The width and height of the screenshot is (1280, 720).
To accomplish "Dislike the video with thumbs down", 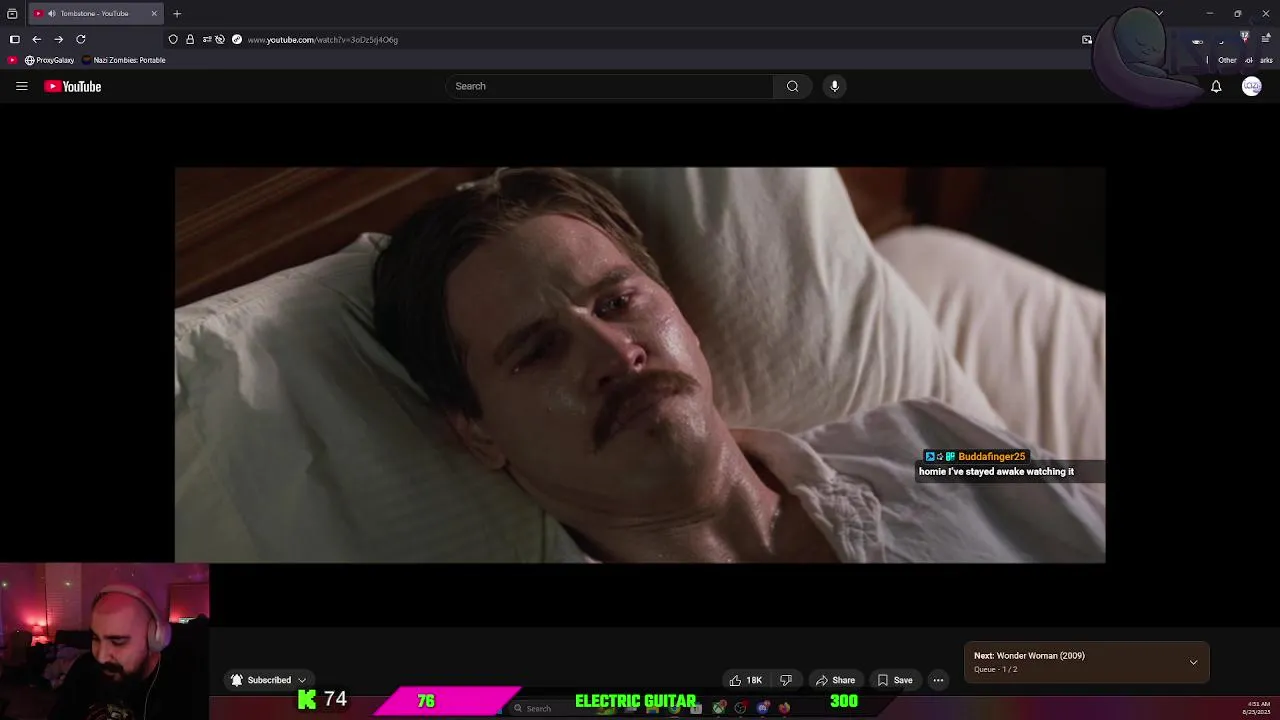I will tap(786, 680).
